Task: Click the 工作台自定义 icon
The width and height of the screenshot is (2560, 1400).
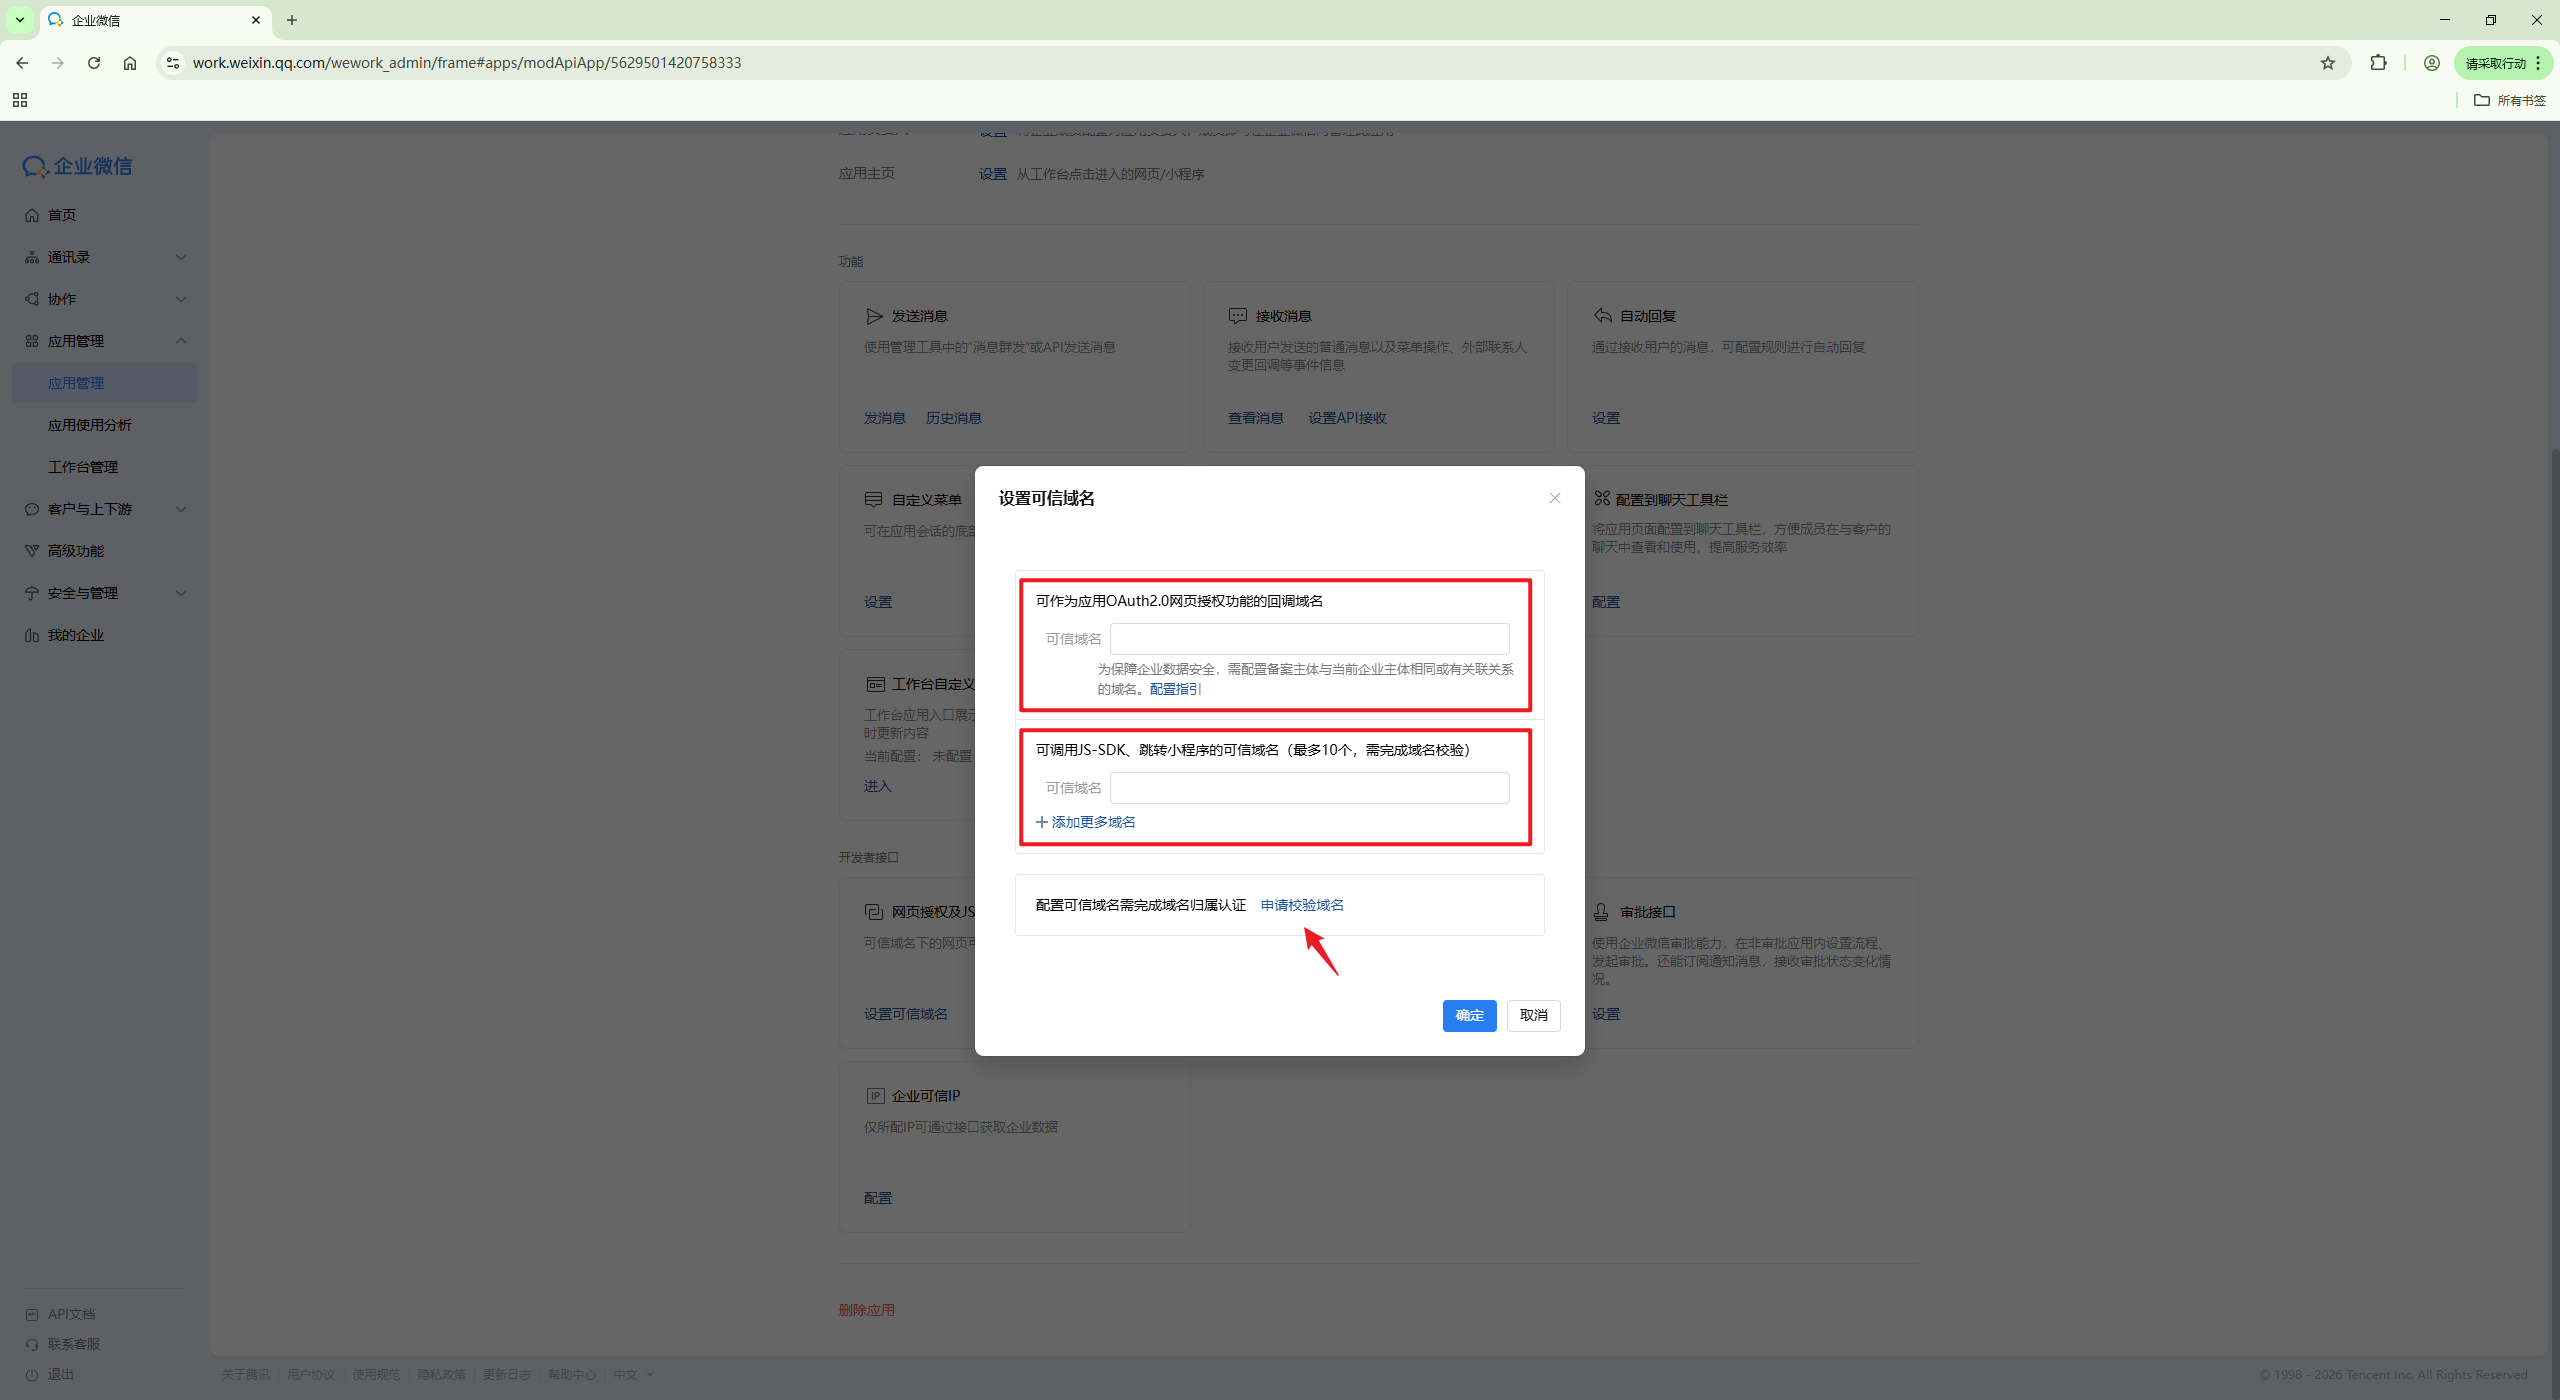Action: click(x=875, y=684)
